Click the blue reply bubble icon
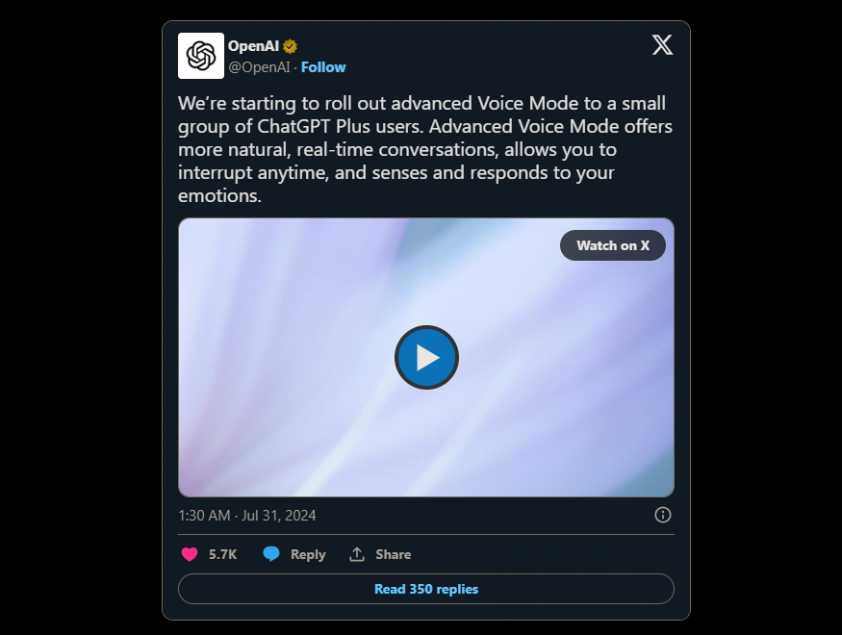 (271, 554)
